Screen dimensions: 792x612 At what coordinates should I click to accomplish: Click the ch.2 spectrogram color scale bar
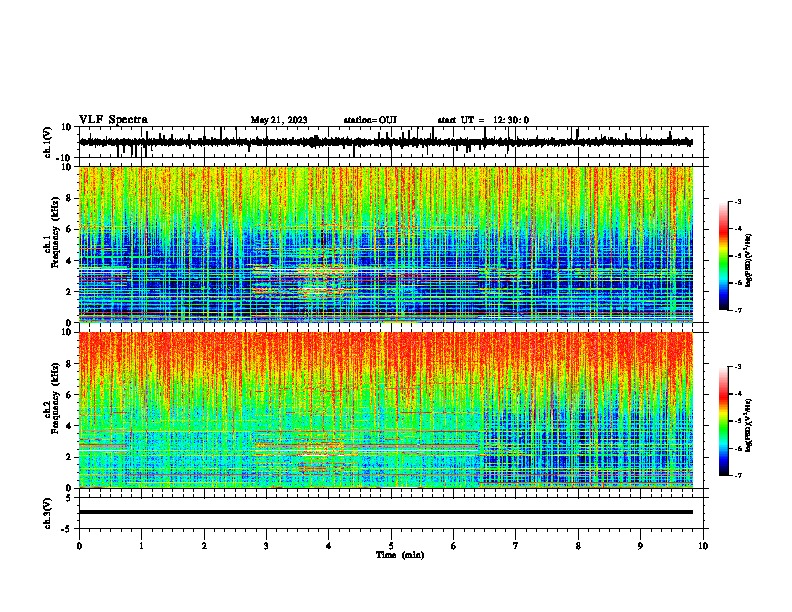click(x=723, y=421)
